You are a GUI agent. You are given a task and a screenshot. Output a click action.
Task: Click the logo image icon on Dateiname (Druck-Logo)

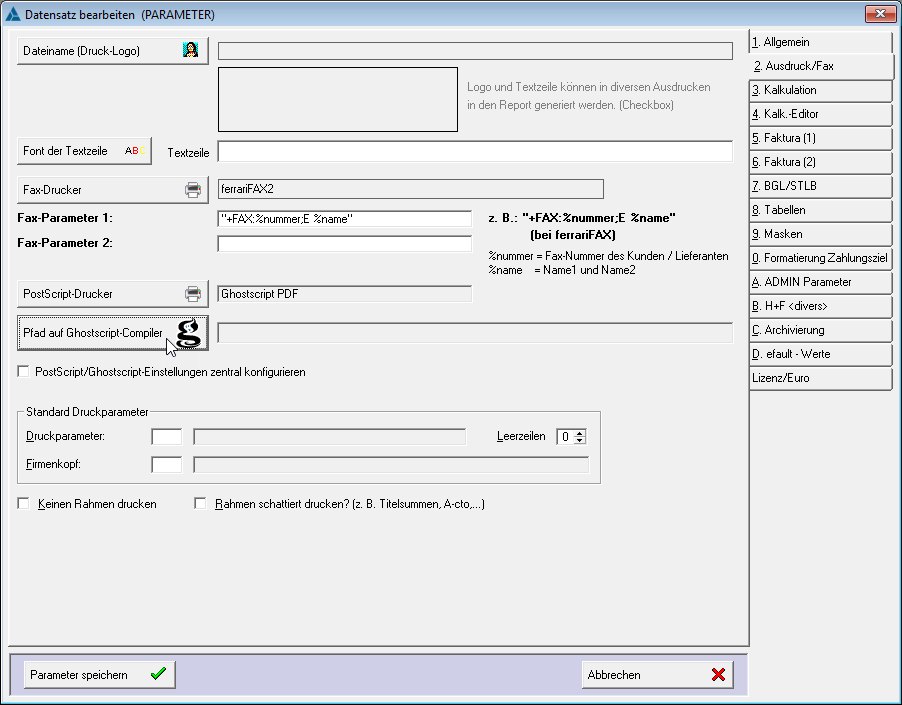192,50
